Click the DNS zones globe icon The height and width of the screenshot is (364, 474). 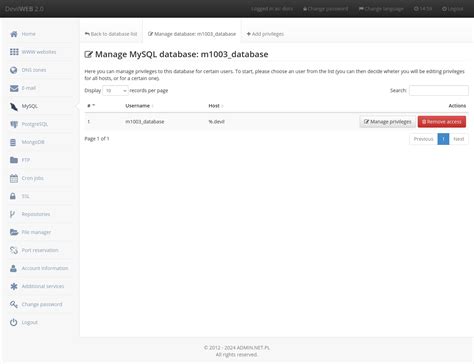pos(14,70)
